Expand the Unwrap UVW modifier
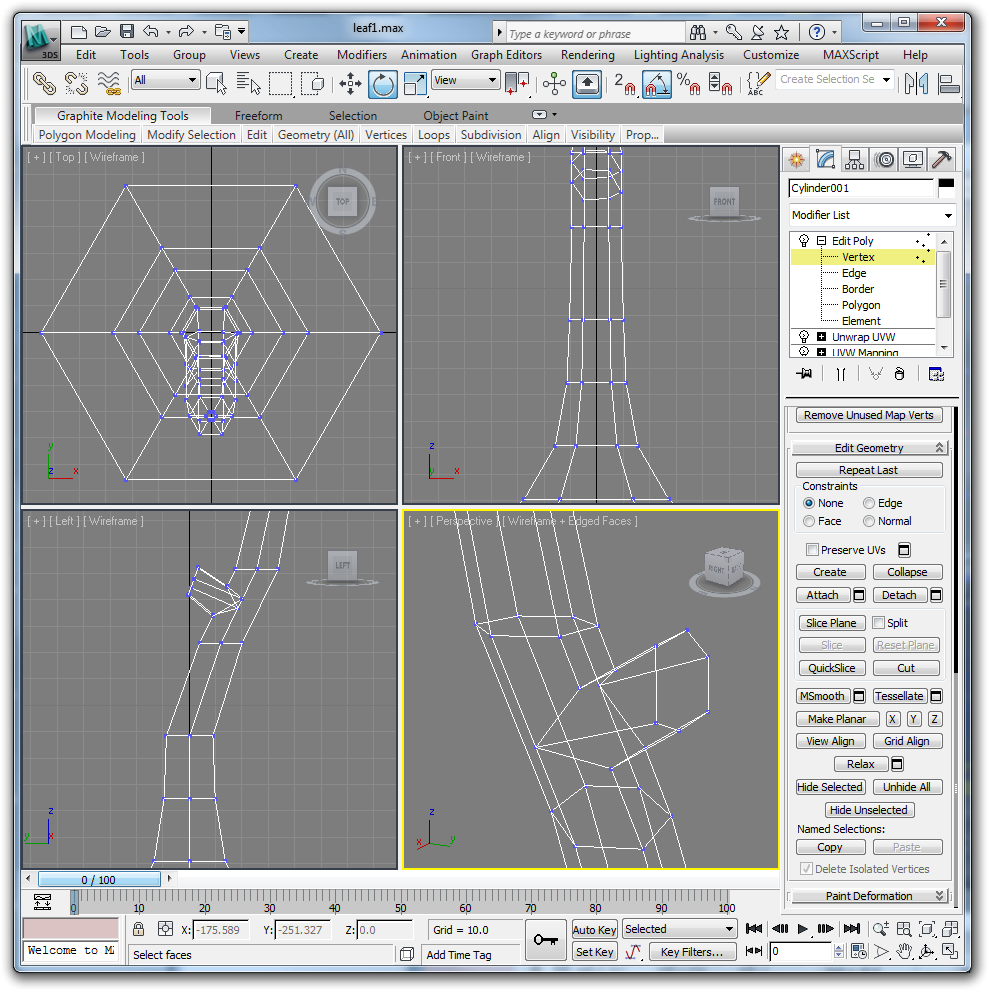This screenshot has height=992, width=989. pyautogui.click(x=822, y=337)
